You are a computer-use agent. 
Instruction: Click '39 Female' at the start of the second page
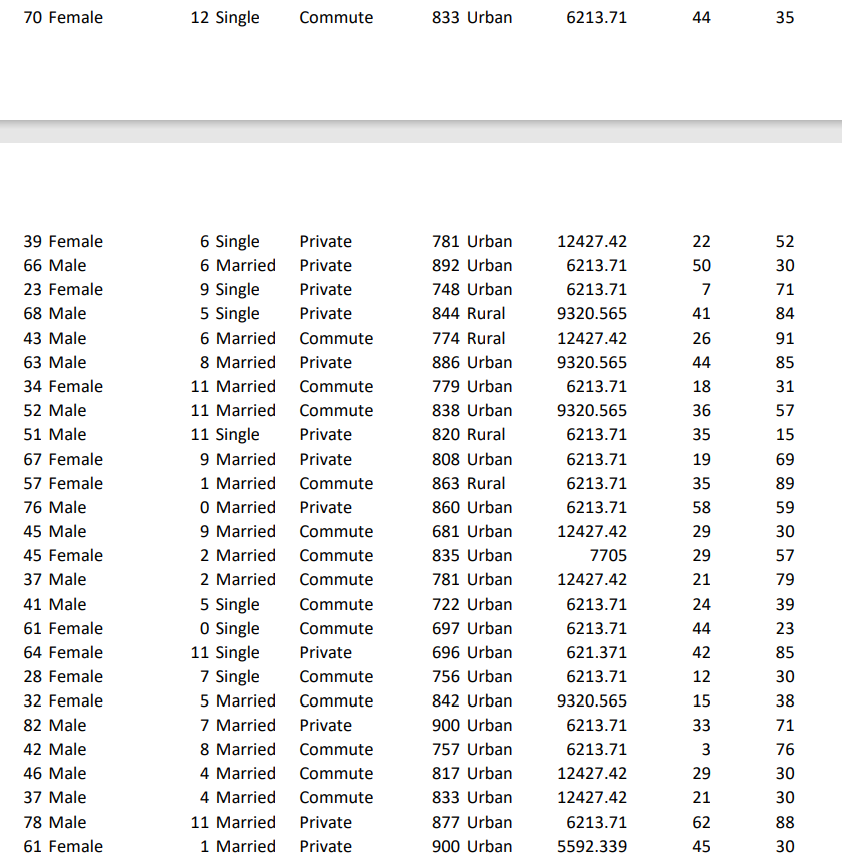63,242
